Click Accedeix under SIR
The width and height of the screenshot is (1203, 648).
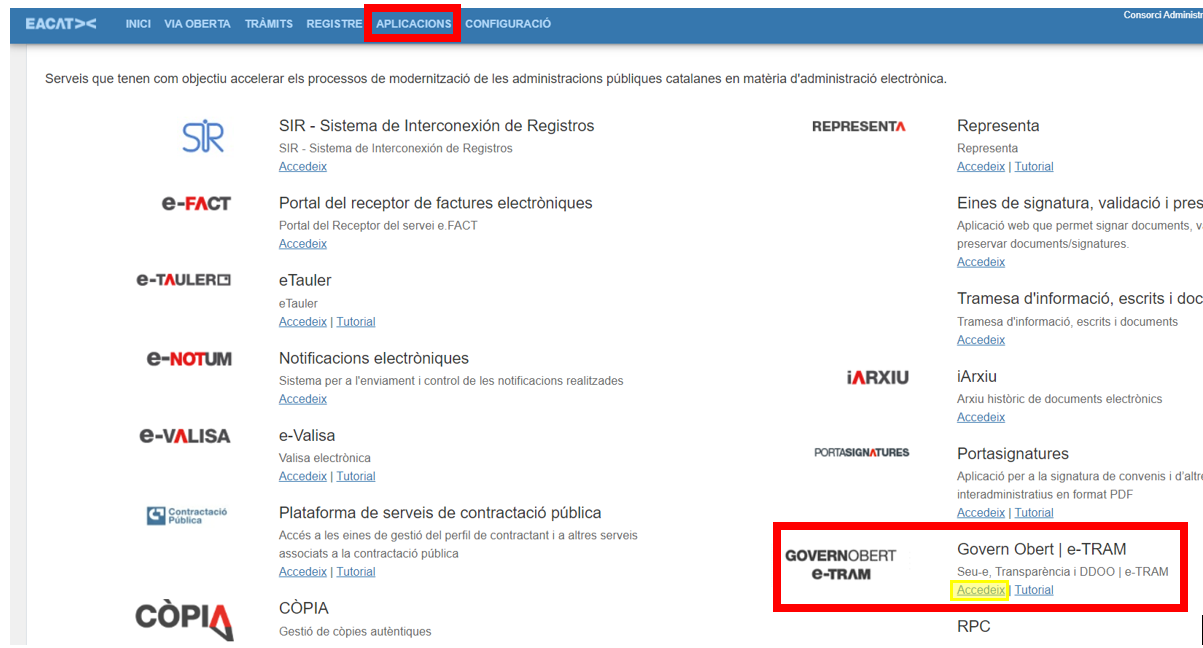click(303, 167)
